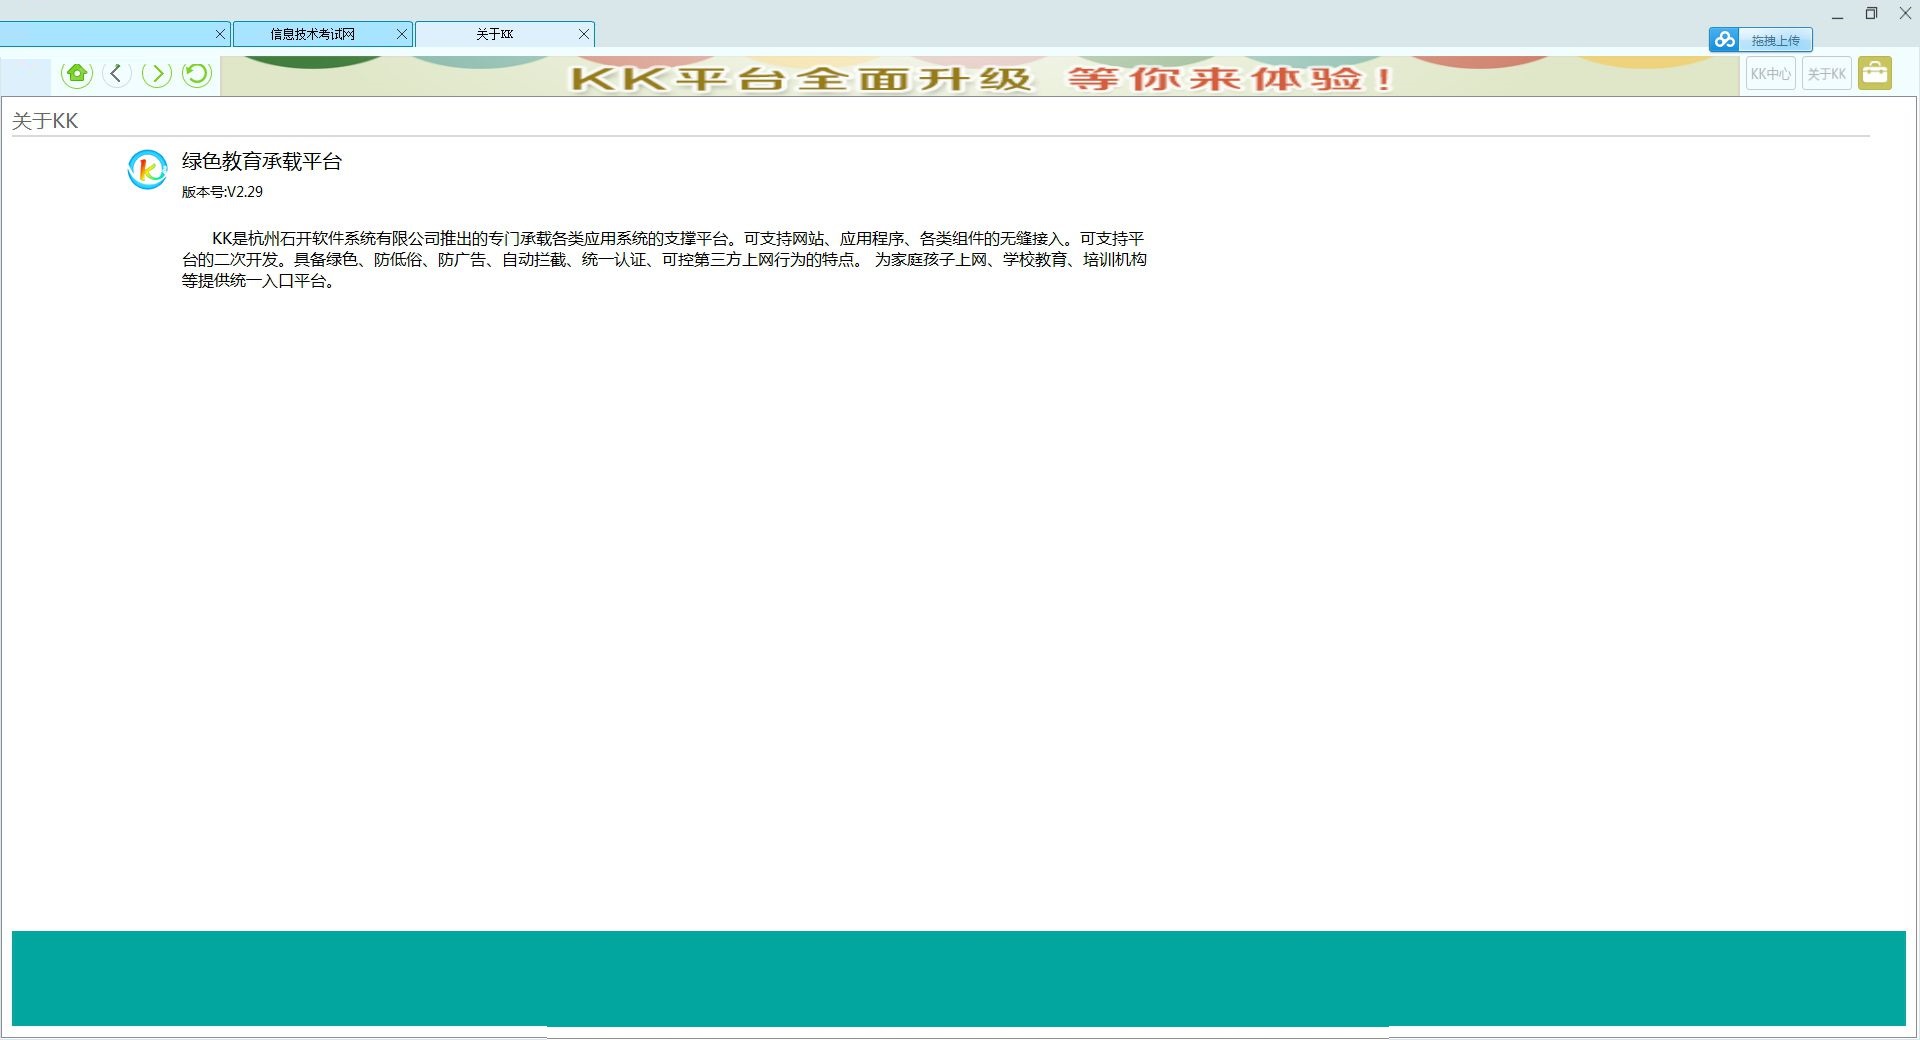Close the 关于KK tab
Screen dimensions: 1920x1040
584,34
